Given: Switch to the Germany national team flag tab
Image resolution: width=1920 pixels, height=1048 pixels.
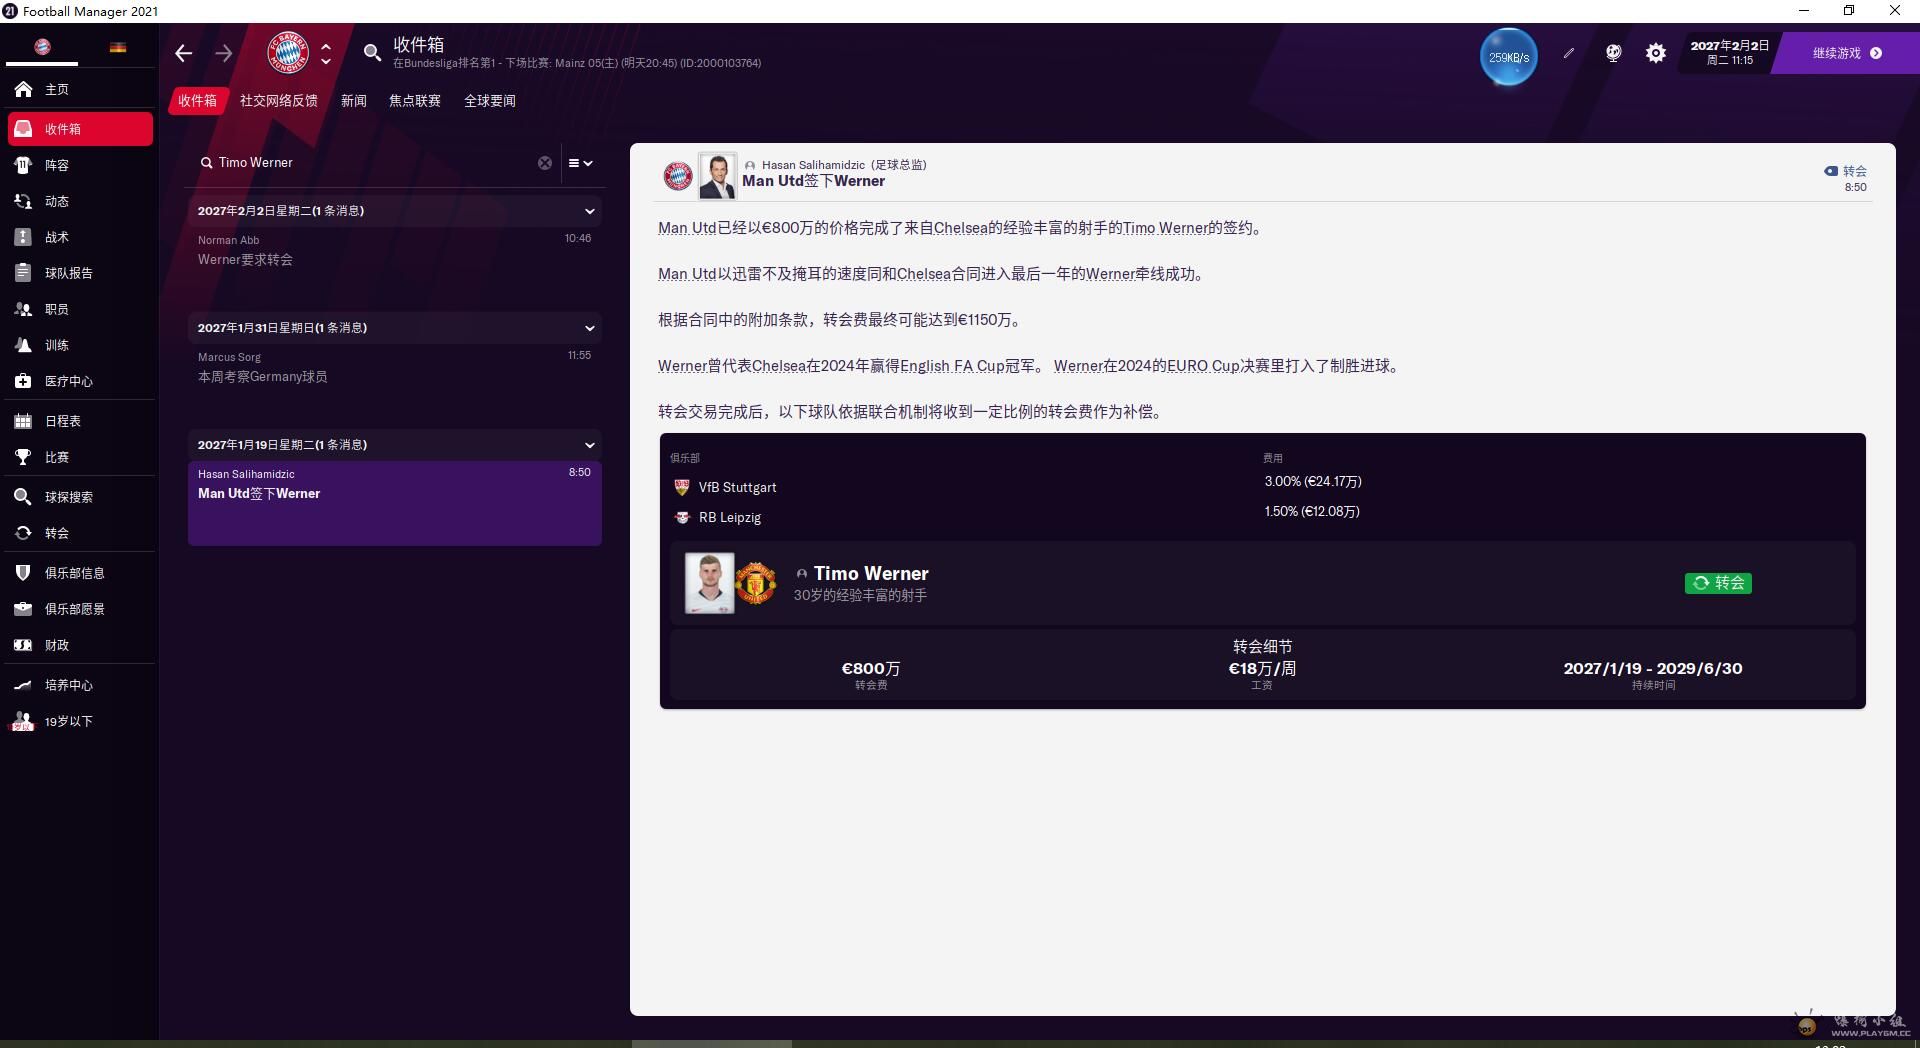Looking at the screenshot, I should click(x=118, y=47).
